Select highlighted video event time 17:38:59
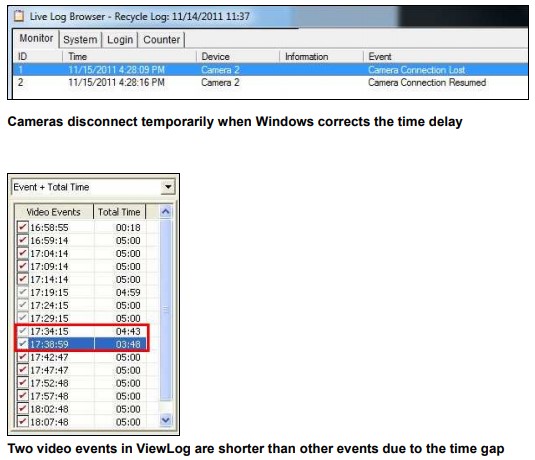The width and height of the screenshot is (535, 460). pyautogui.click(x=49, y=344)
